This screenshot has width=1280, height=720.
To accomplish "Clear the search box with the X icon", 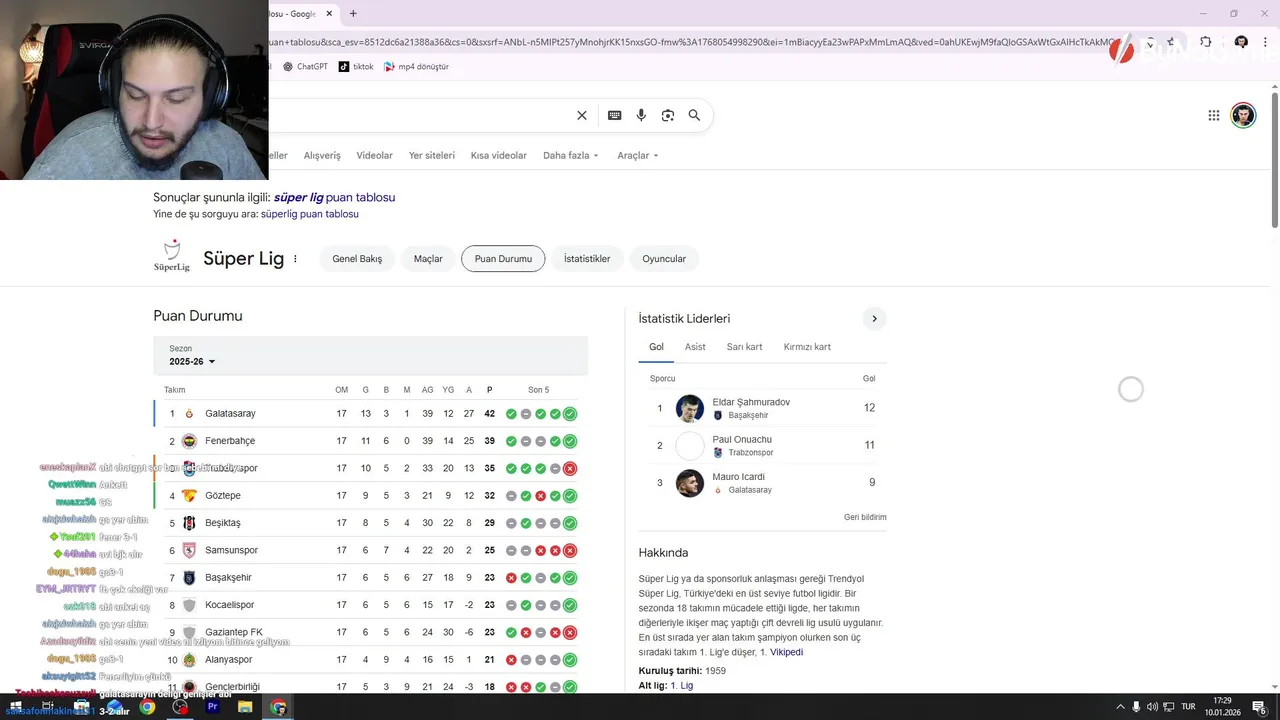I will (582, 115).
